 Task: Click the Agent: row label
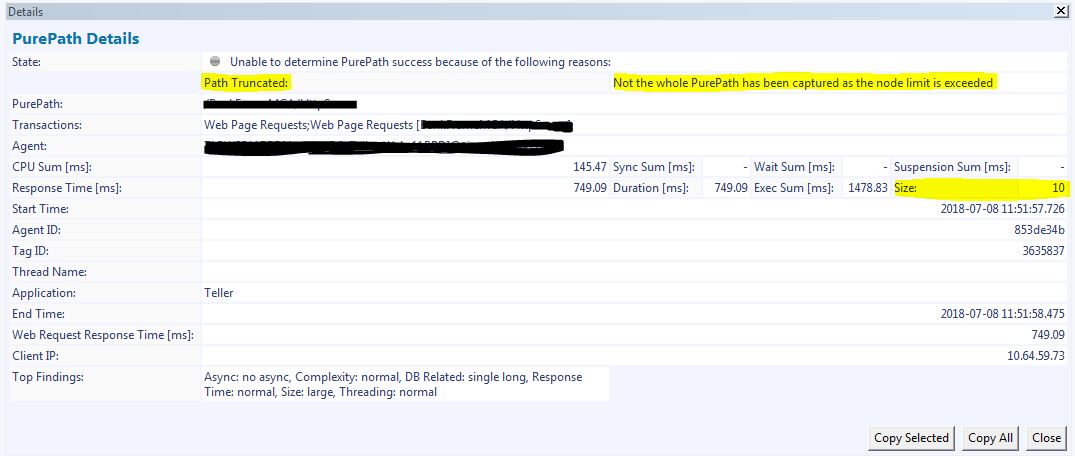point(28,146)
